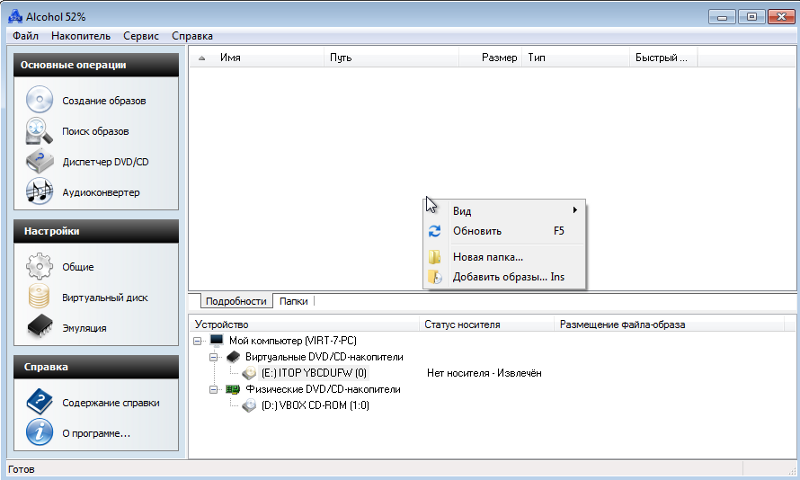
Task: Select (E:) ITOP YBCDUFW (0) drive
Action: 314,373
